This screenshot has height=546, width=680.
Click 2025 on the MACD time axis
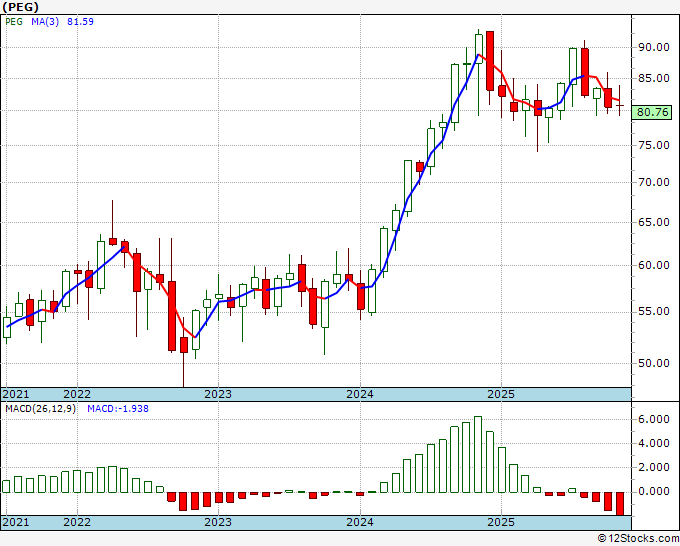(x=501, y=522)
